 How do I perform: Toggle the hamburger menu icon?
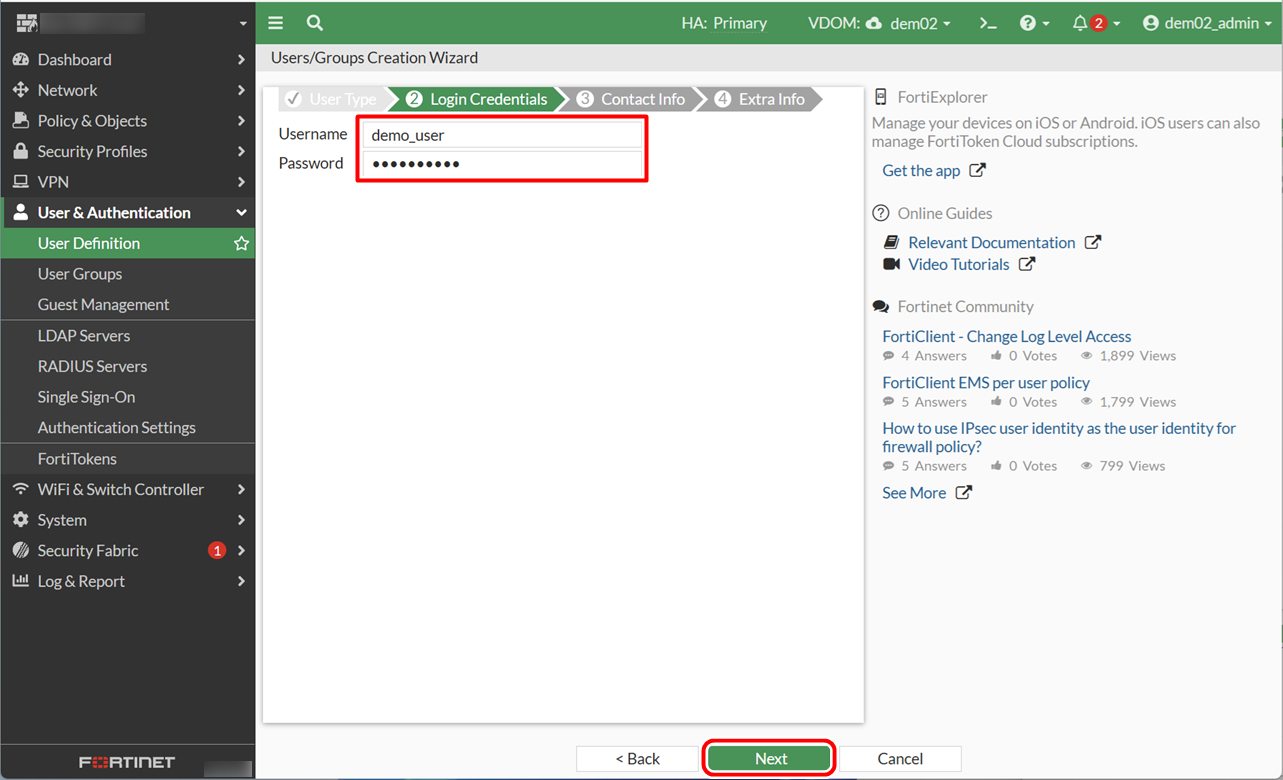coord(276,23)
